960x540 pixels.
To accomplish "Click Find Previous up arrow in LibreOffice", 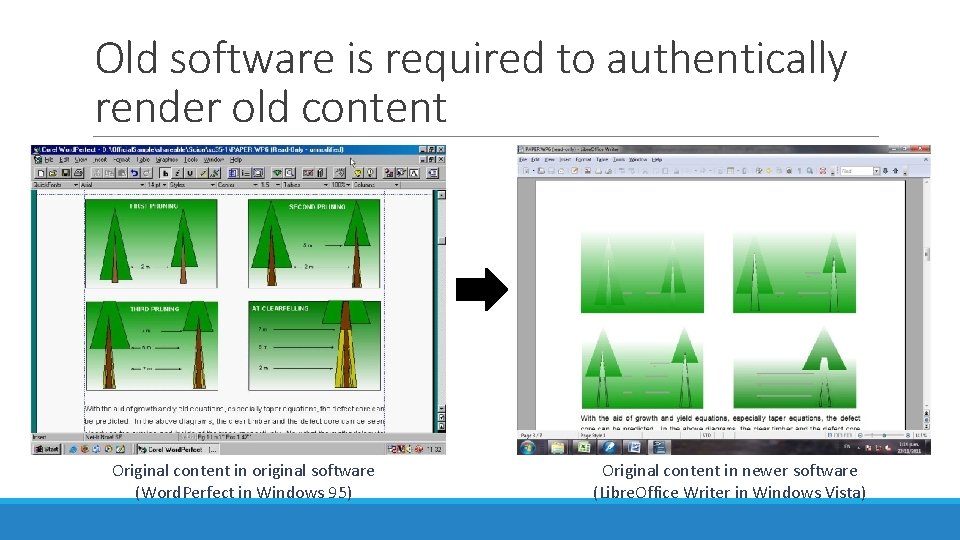I will [895, 171].
